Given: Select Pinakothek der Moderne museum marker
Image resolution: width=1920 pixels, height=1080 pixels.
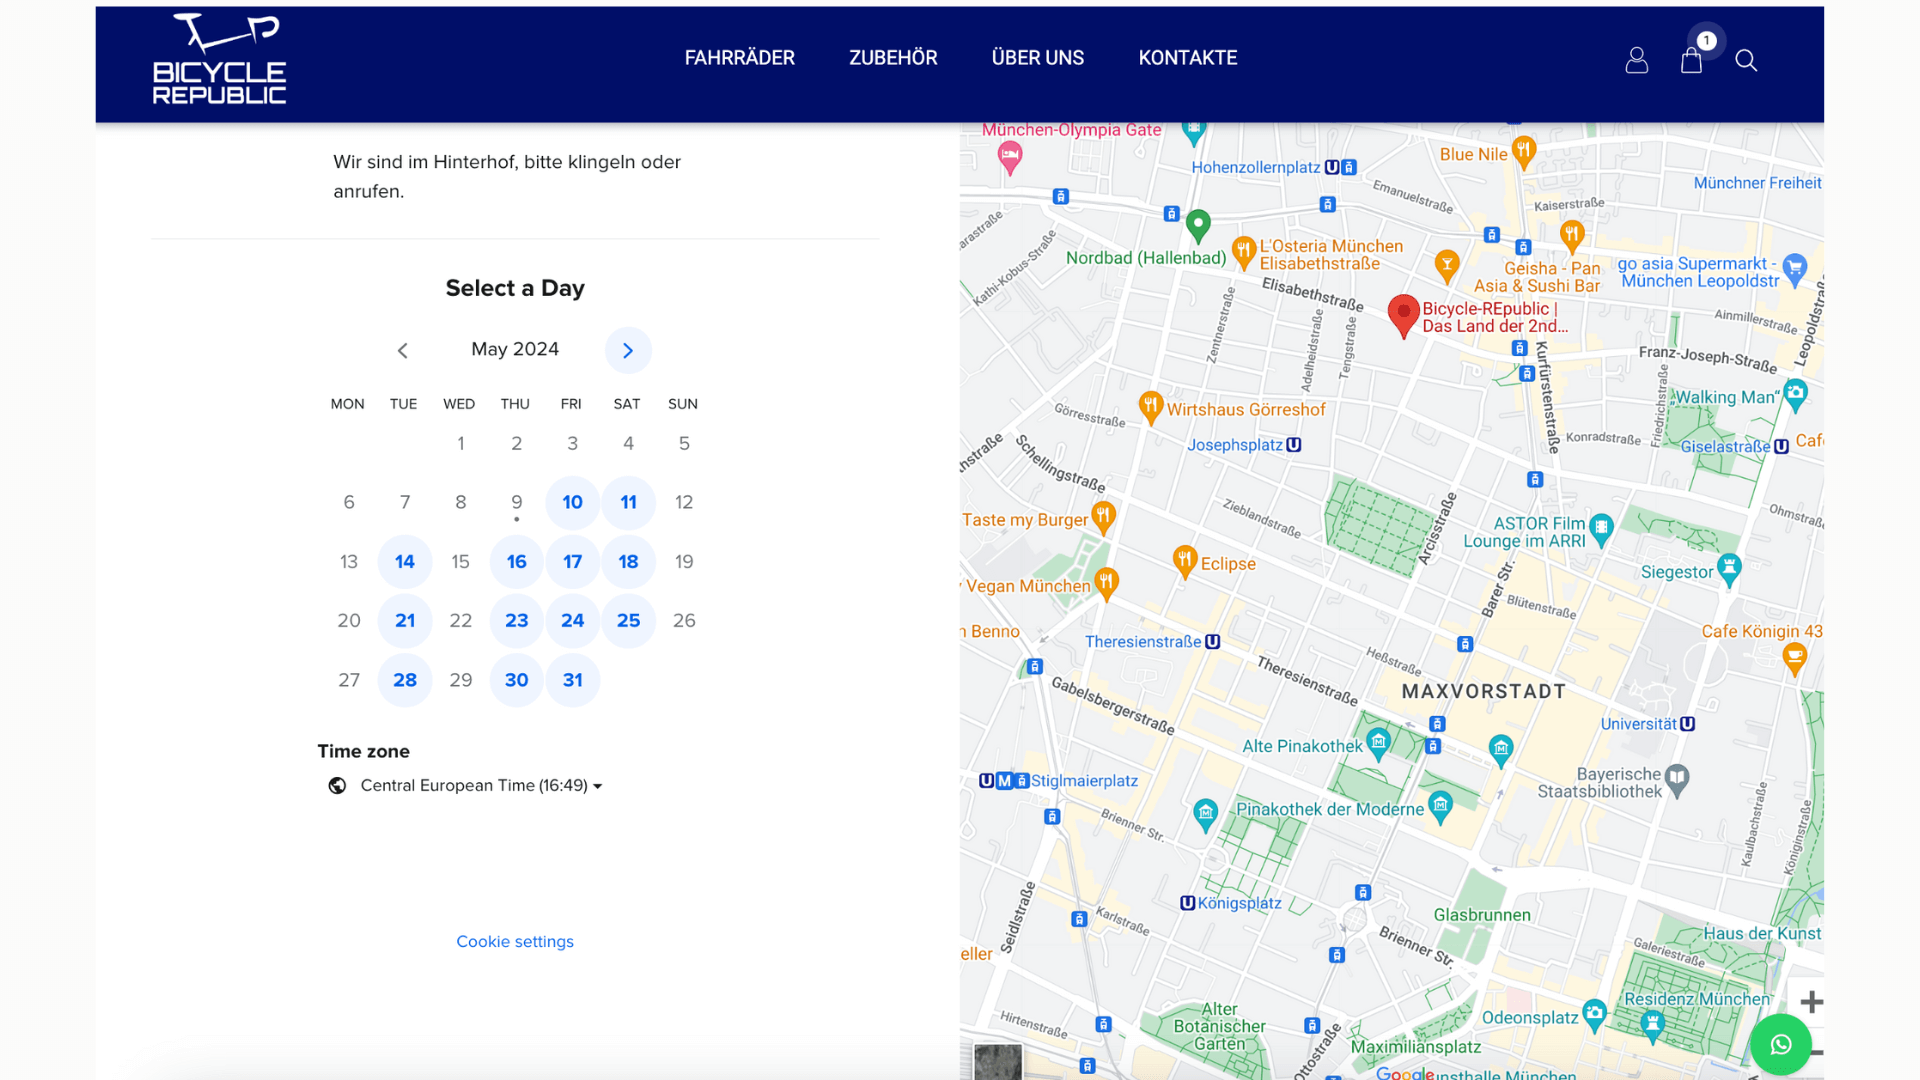Looking at the screenshot, I should point(1440,807).
